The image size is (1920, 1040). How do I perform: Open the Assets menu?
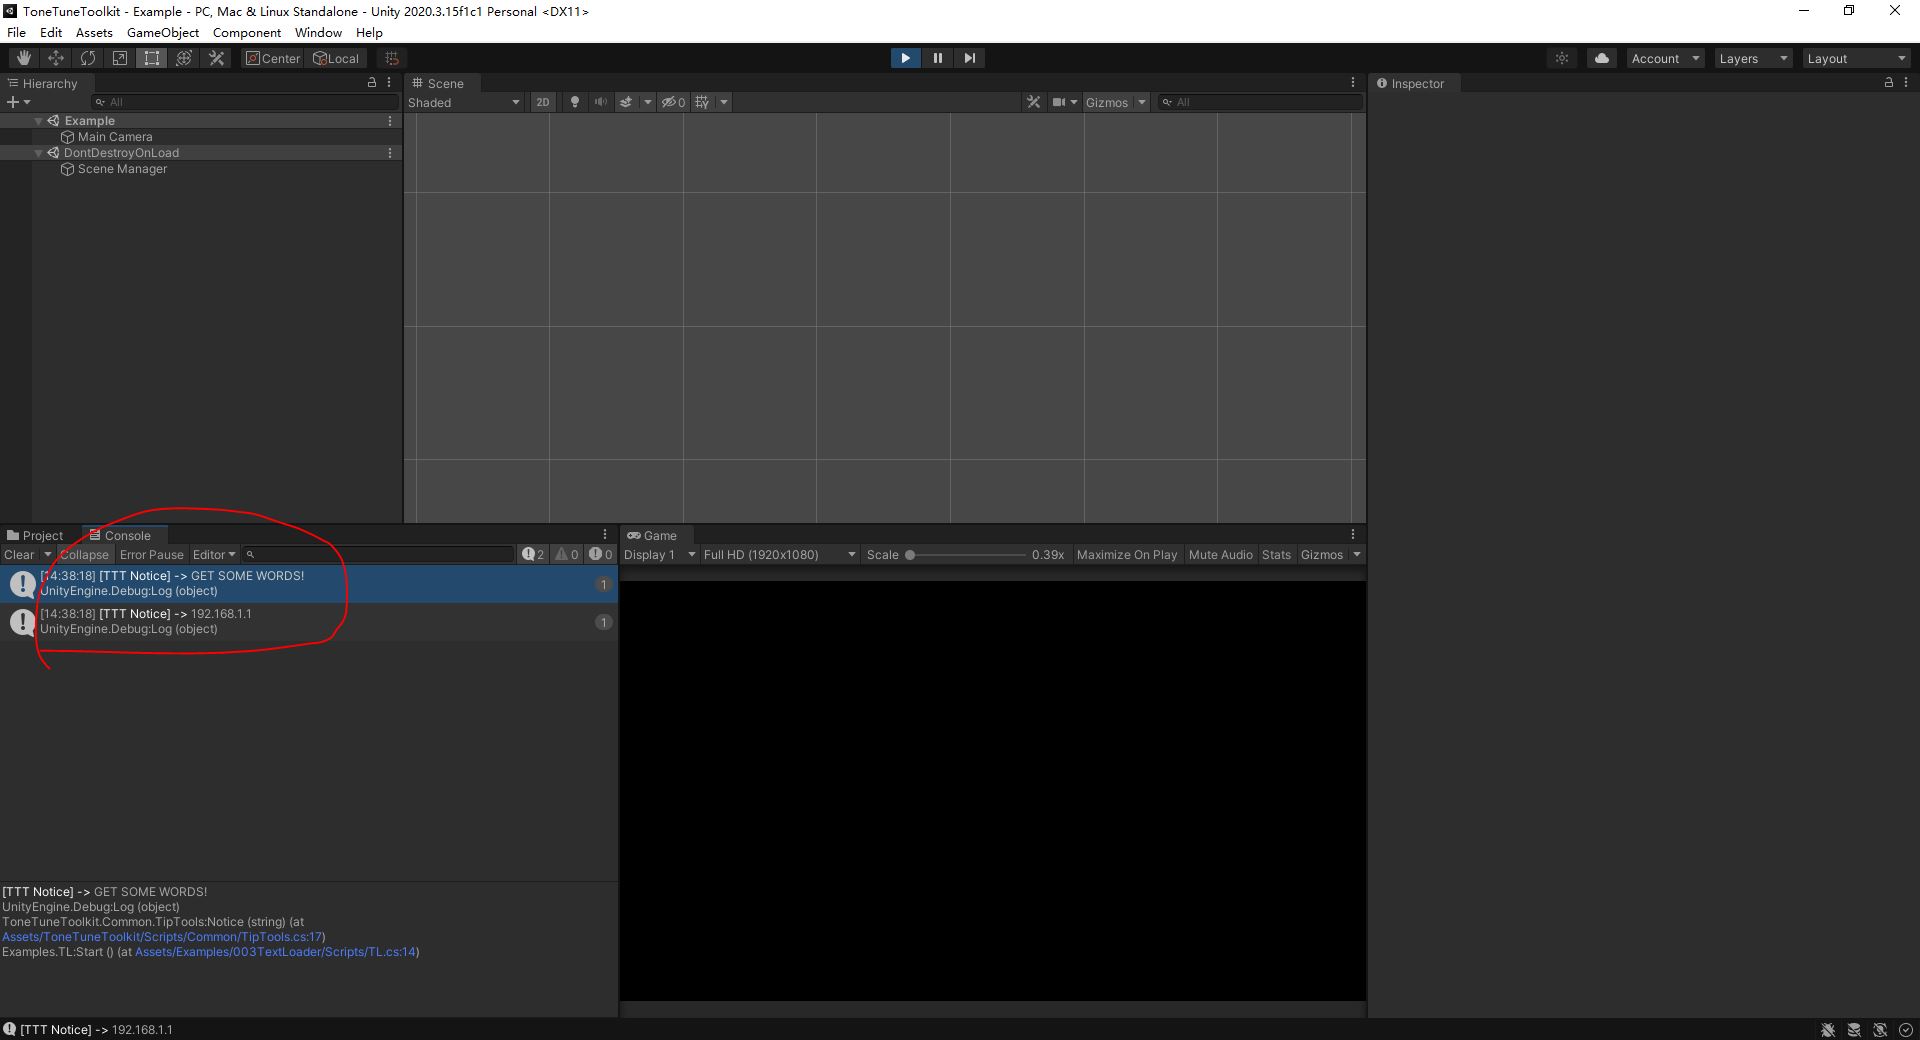click(94, 33)
